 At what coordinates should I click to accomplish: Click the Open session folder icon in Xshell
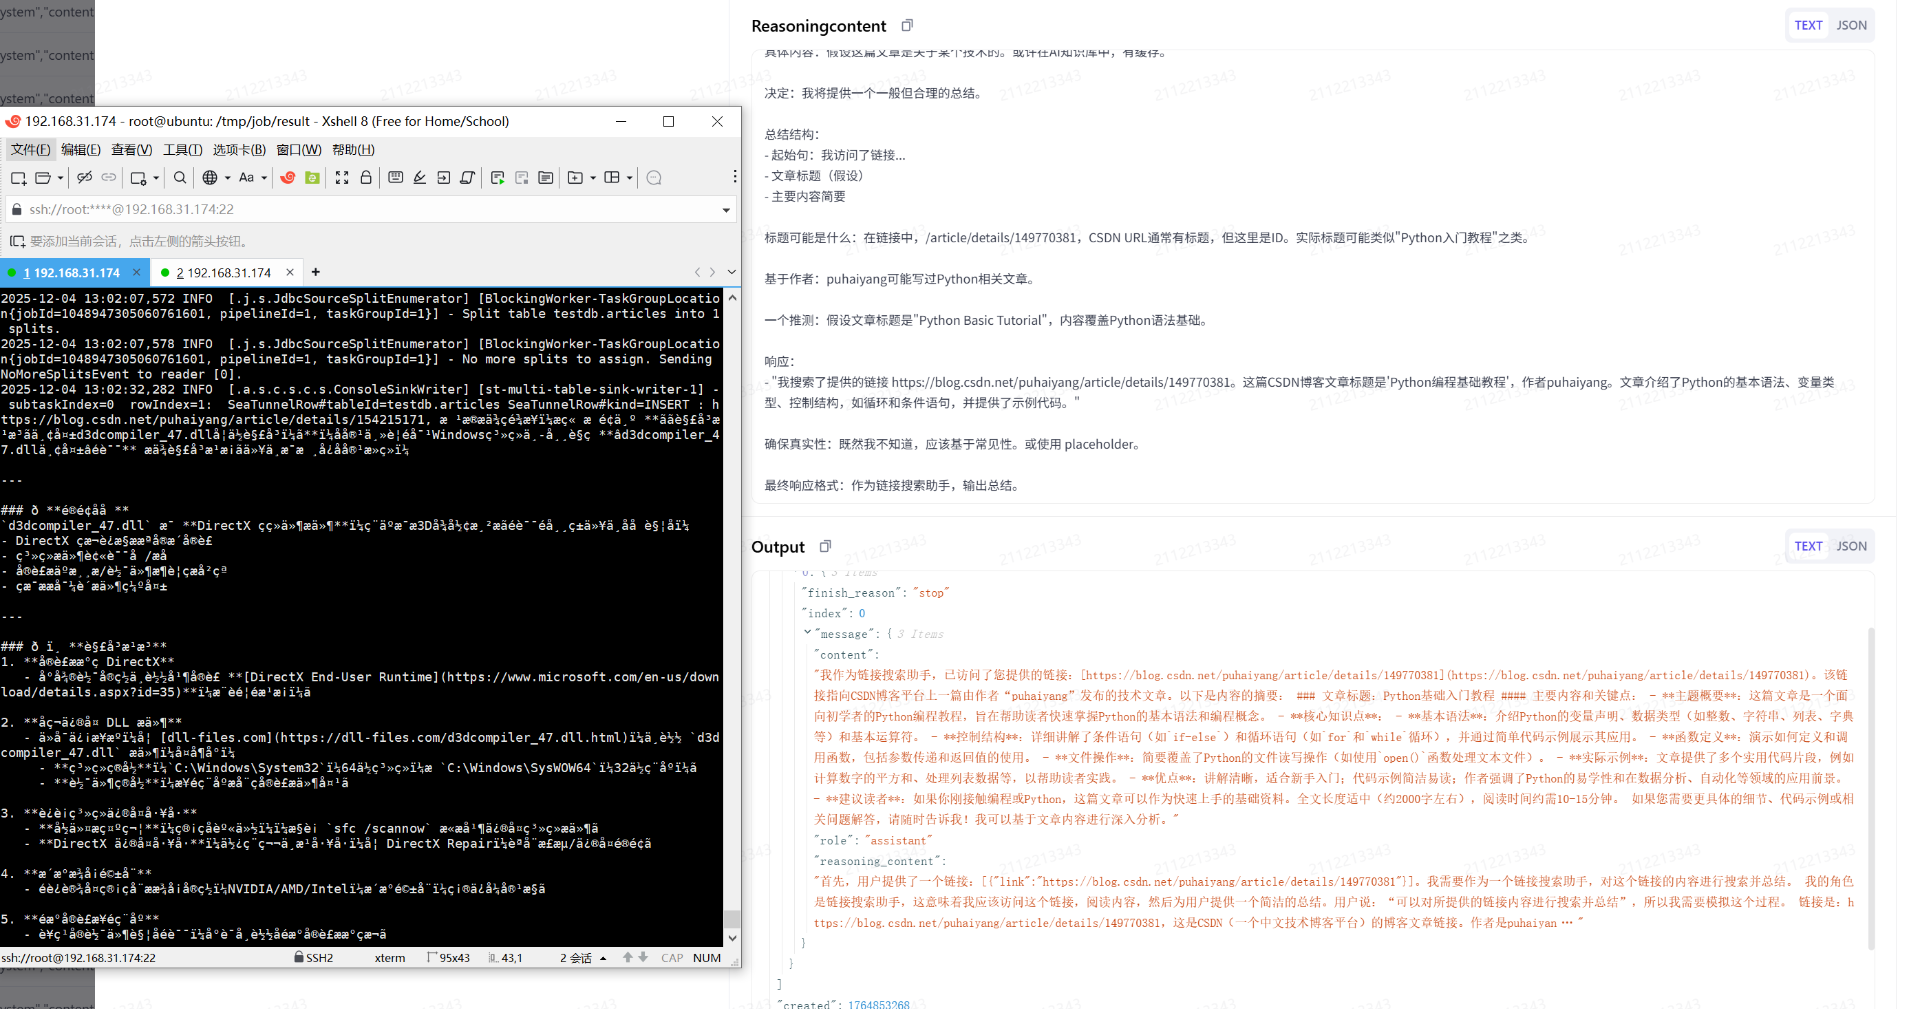[43, 178]
